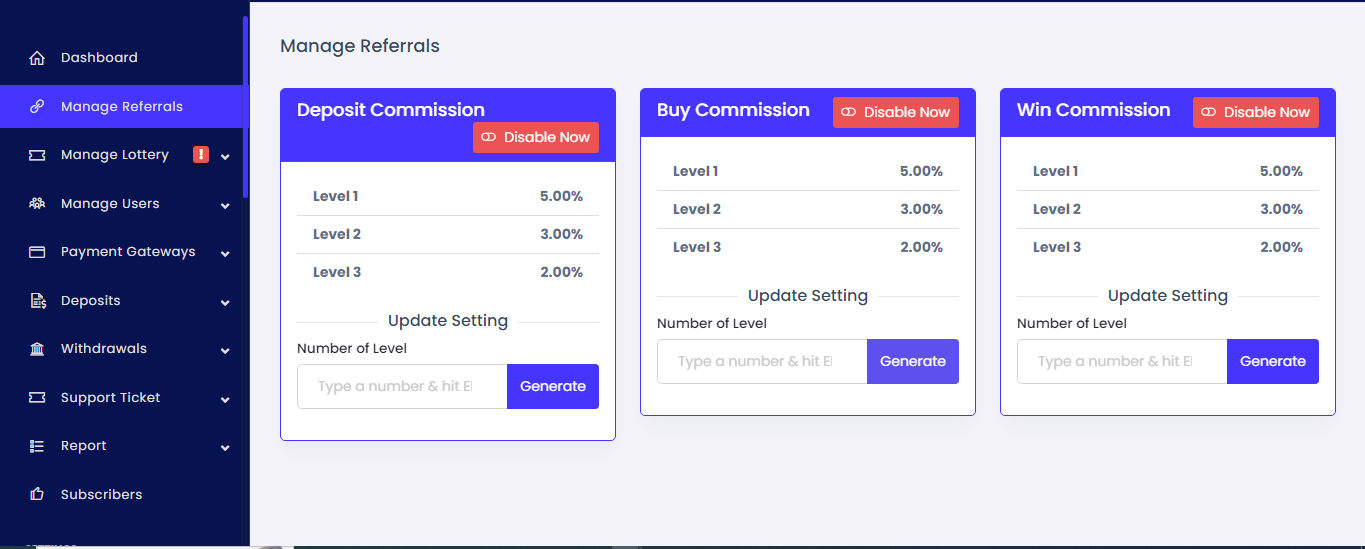Expand the Manage Lottery submenu chevron
1365x549 pixels.
(x=225, y=156)
